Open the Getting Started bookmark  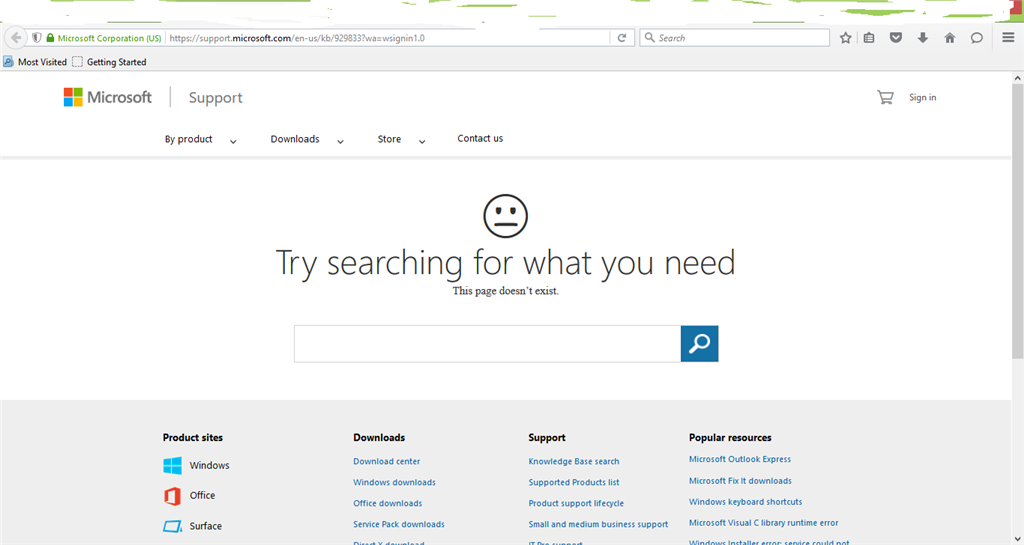click(x=109, y=62)
